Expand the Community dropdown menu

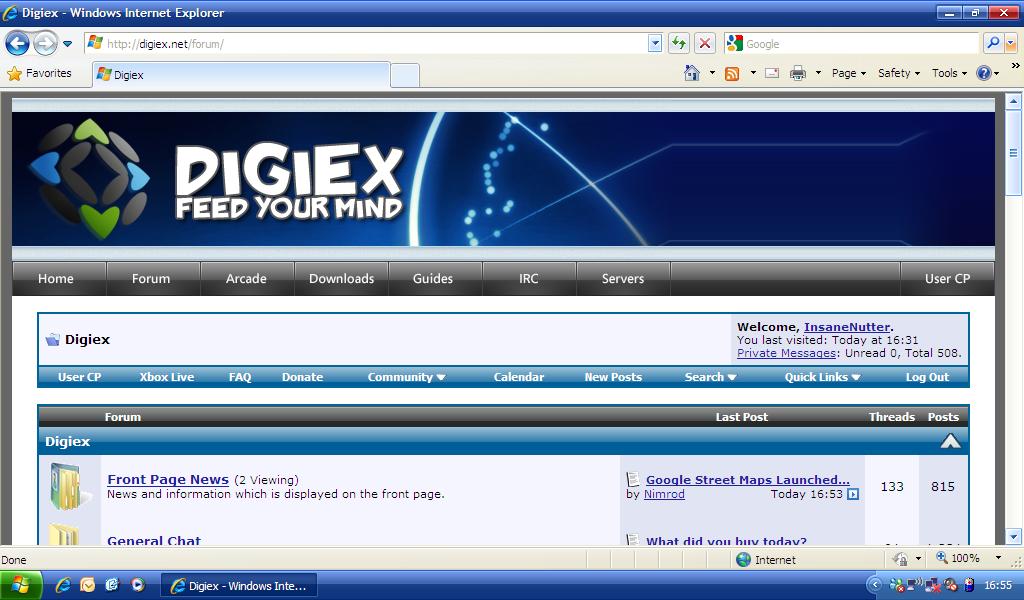[x=406, y=377]
